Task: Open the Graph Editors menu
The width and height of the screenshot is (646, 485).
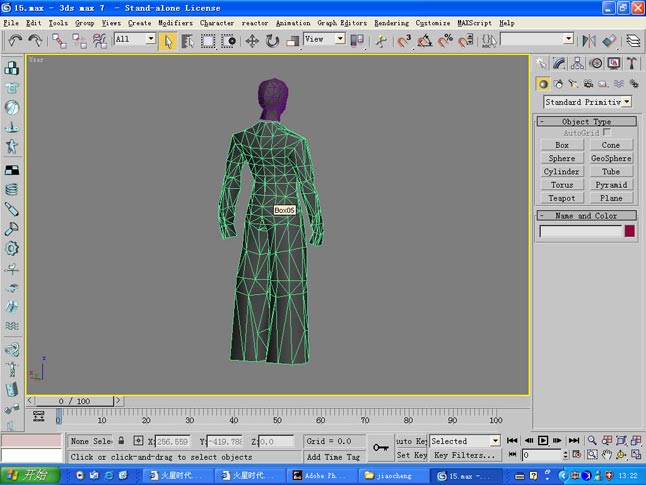Action: point(342,23)
